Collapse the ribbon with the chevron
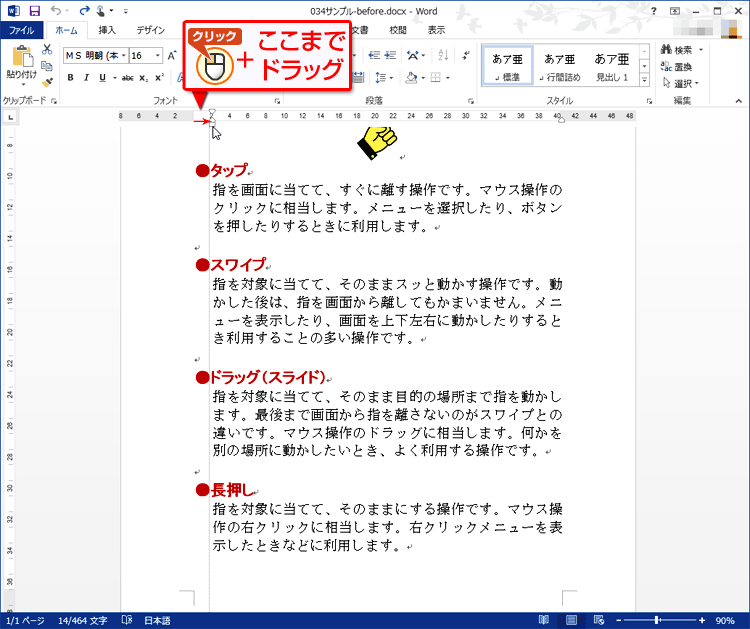 [739, 101]
